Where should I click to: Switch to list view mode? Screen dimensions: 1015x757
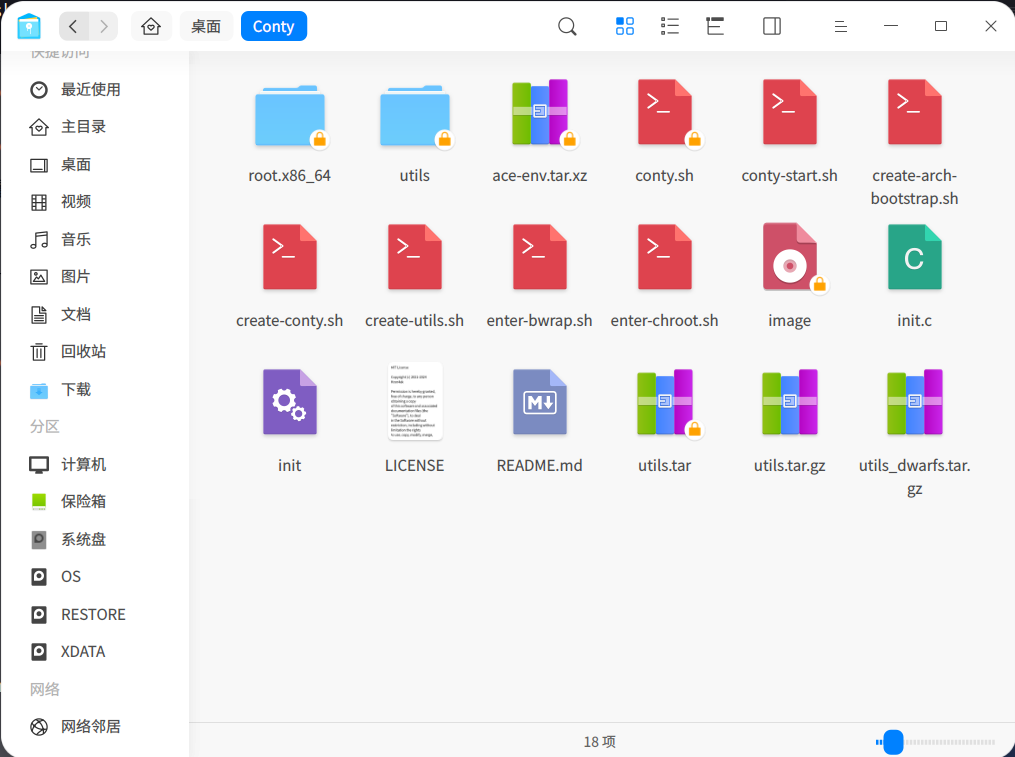click(x=670, y=27)
